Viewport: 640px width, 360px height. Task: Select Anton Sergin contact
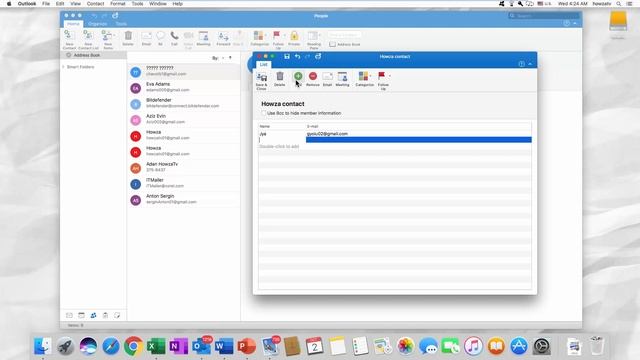click(184, 199)
